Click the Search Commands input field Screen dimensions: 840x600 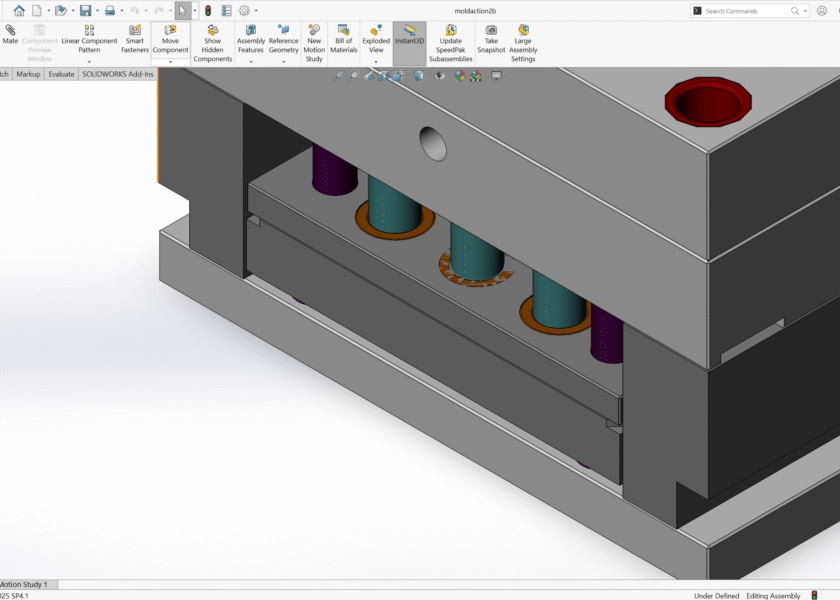[x=745, y=11]
